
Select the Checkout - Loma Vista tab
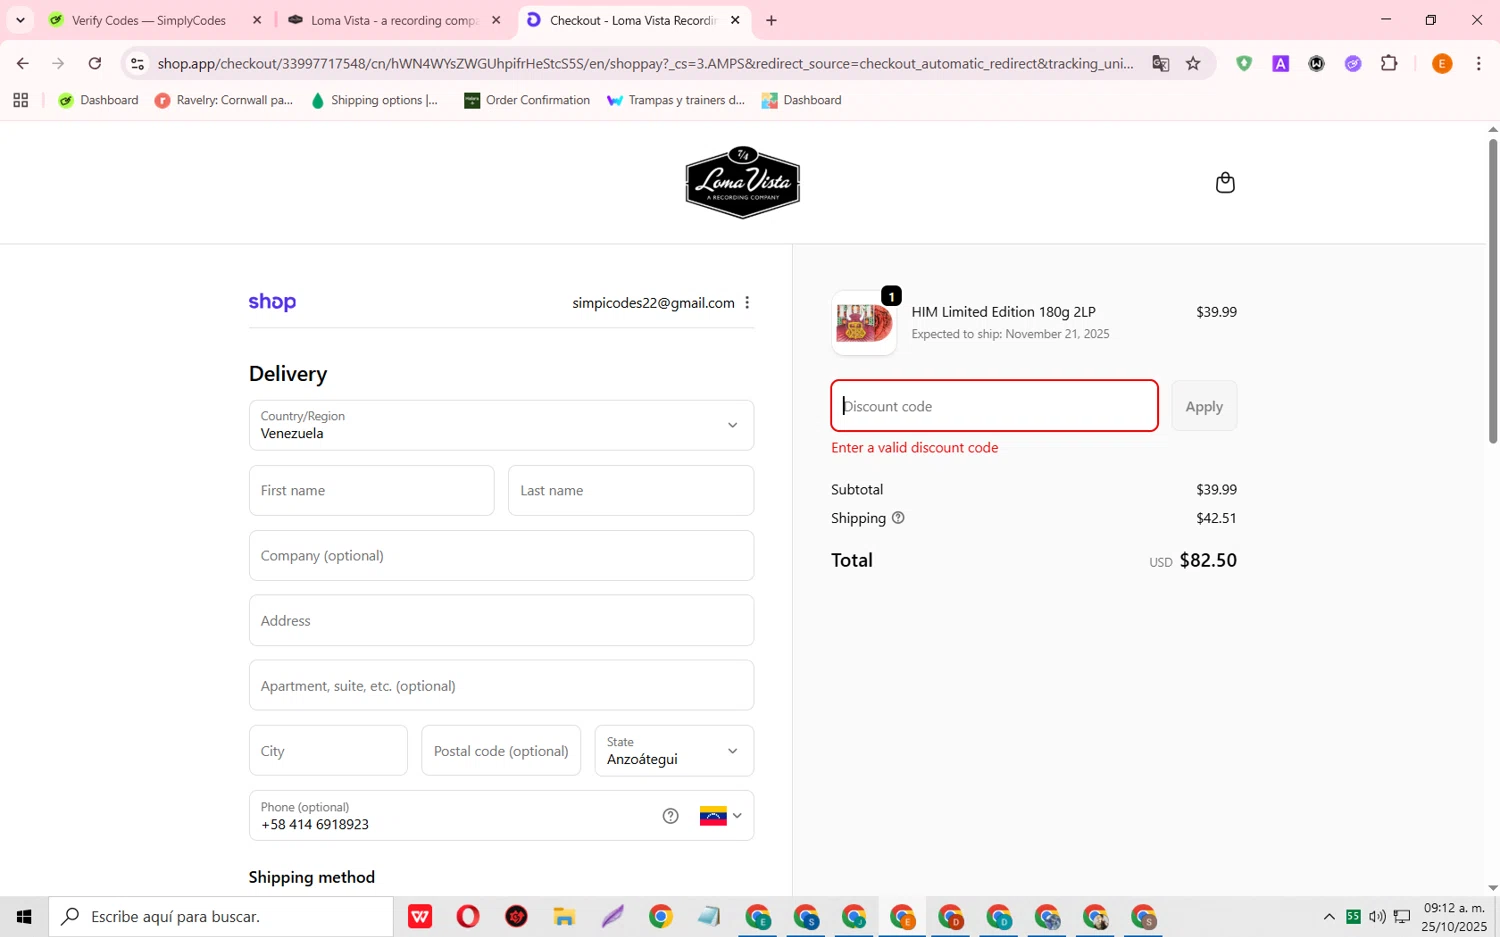(632, 20)
